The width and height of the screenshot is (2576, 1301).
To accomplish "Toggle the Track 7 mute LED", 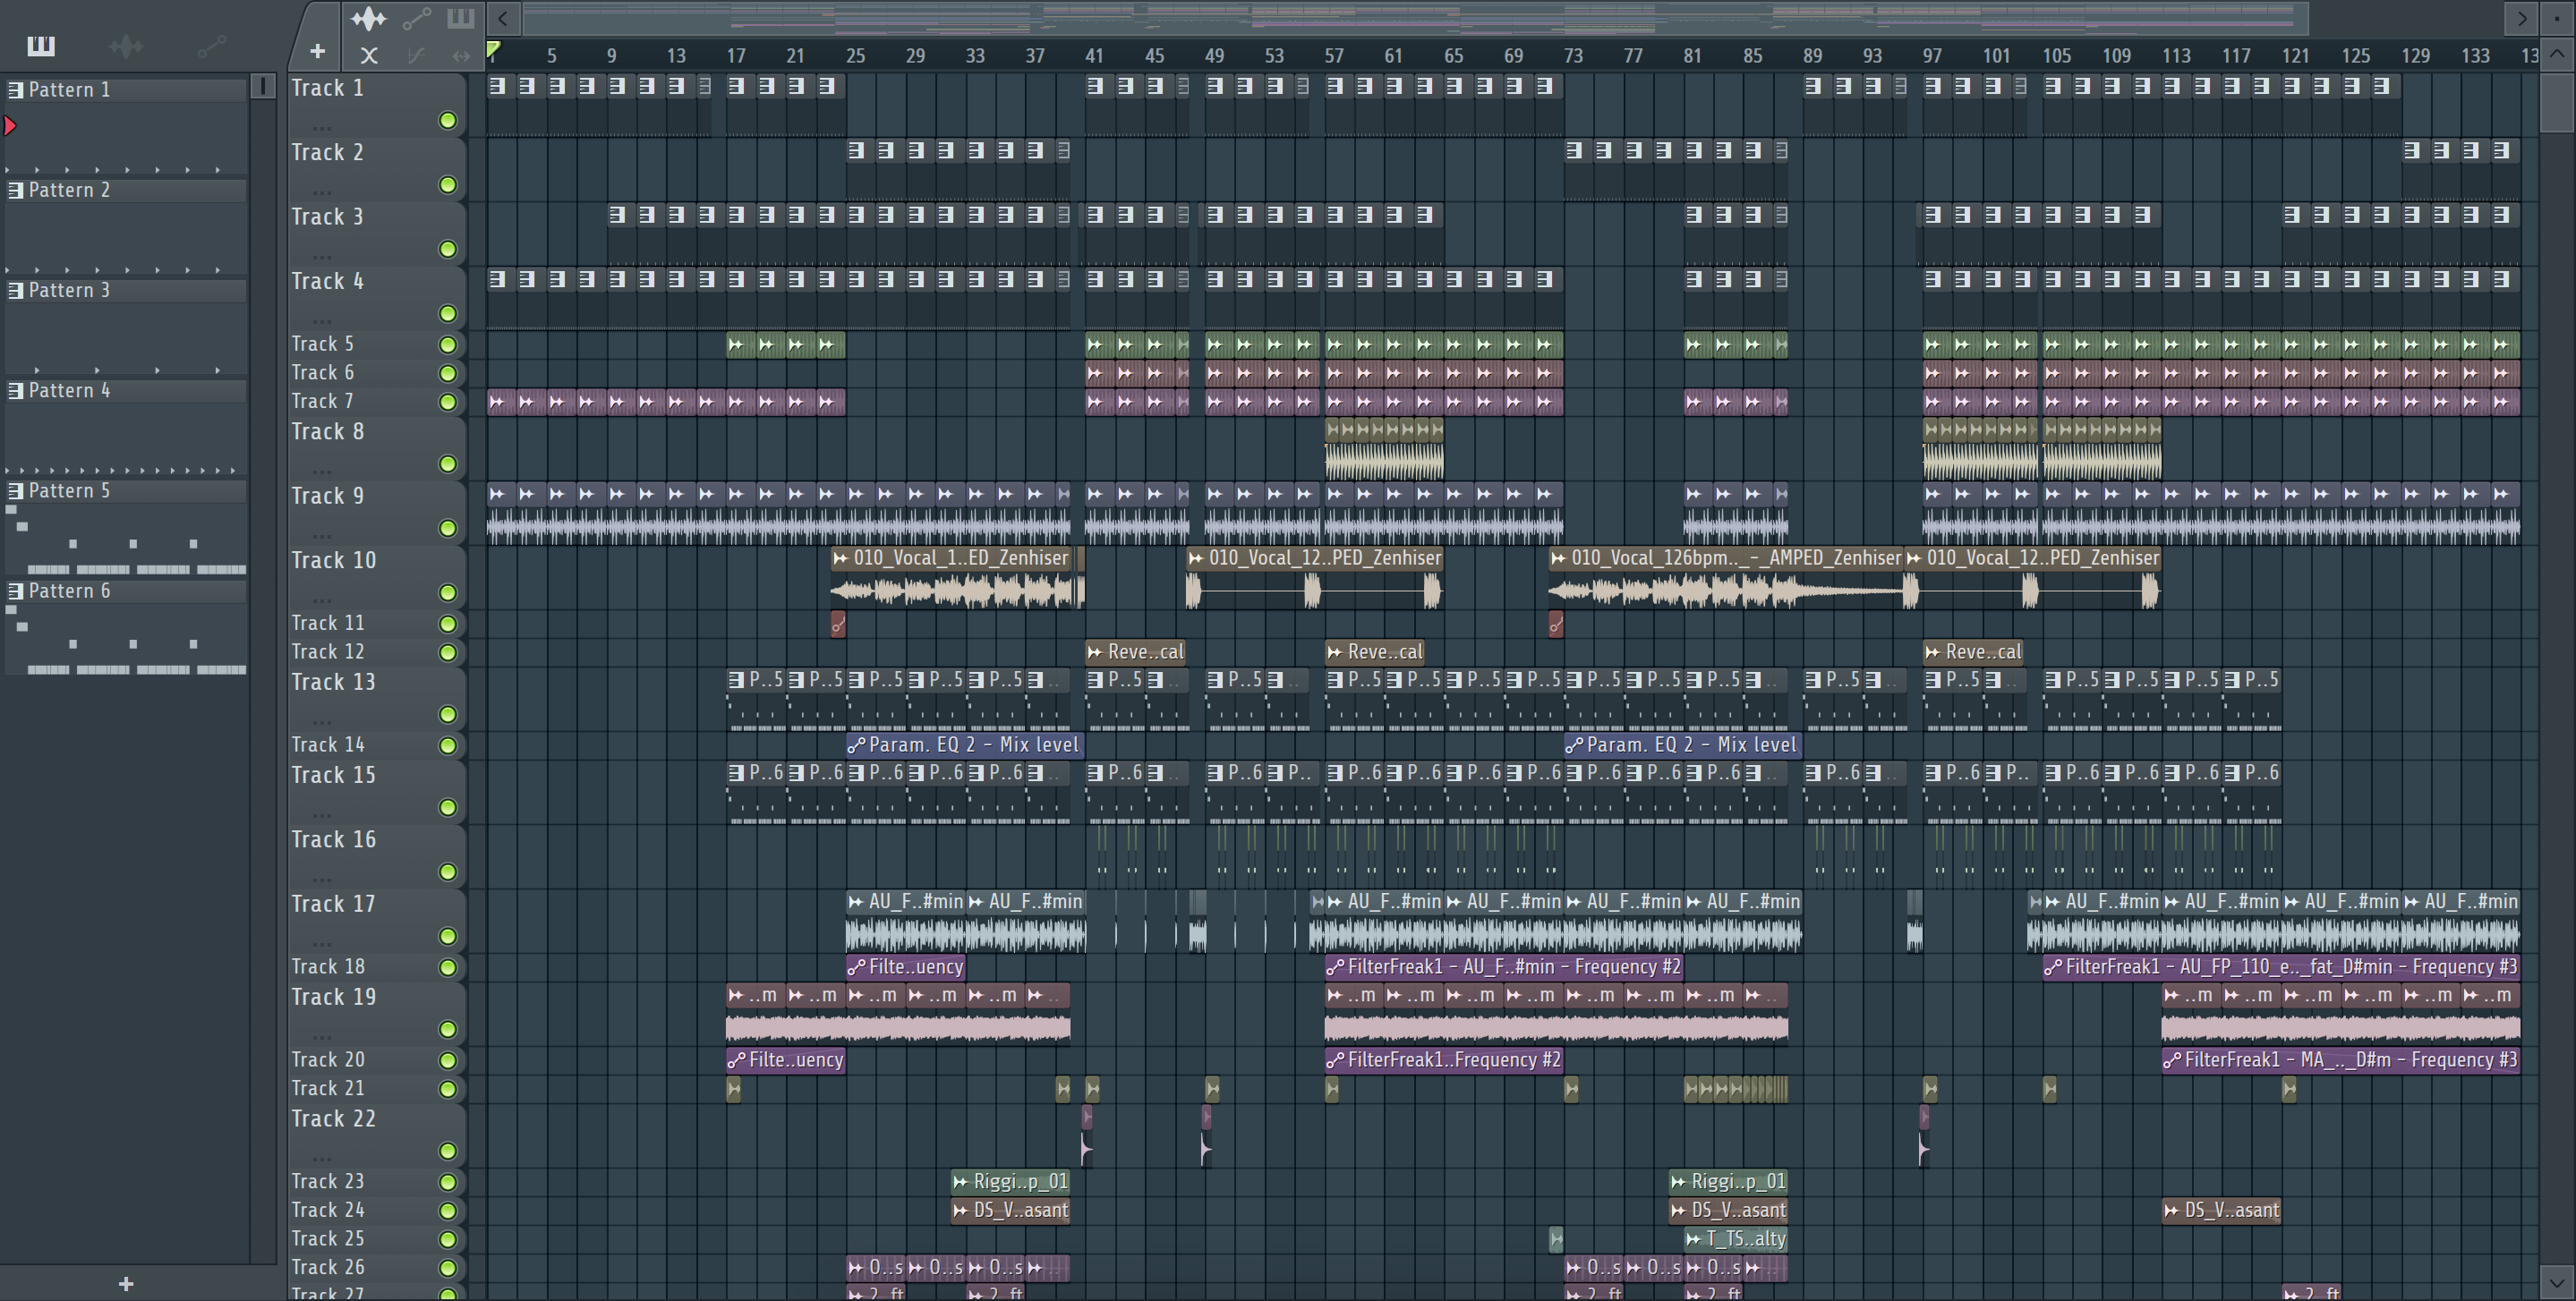I will click(x=448, y=402).
